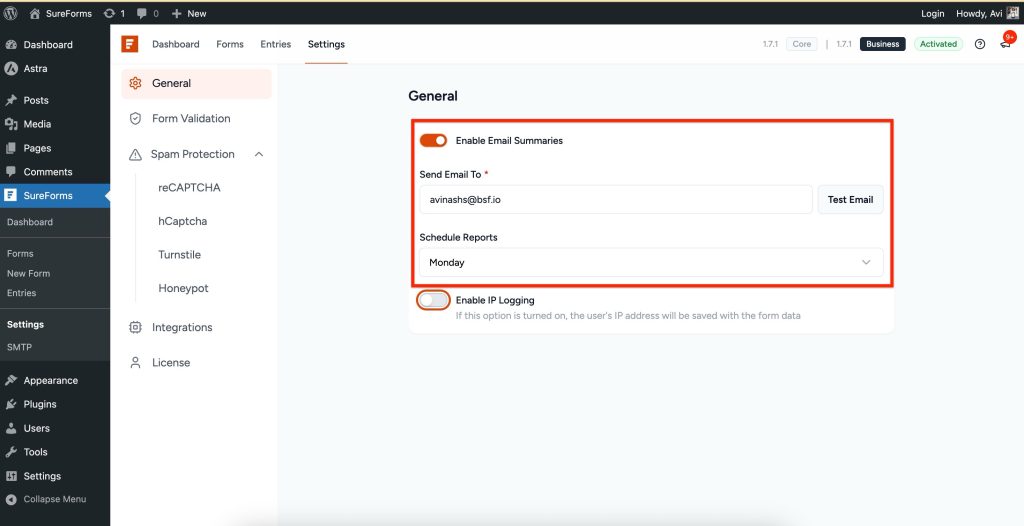Screen dimensions: 1024x526
Task: Open reCAPTCHA settings
Action: 189,188
